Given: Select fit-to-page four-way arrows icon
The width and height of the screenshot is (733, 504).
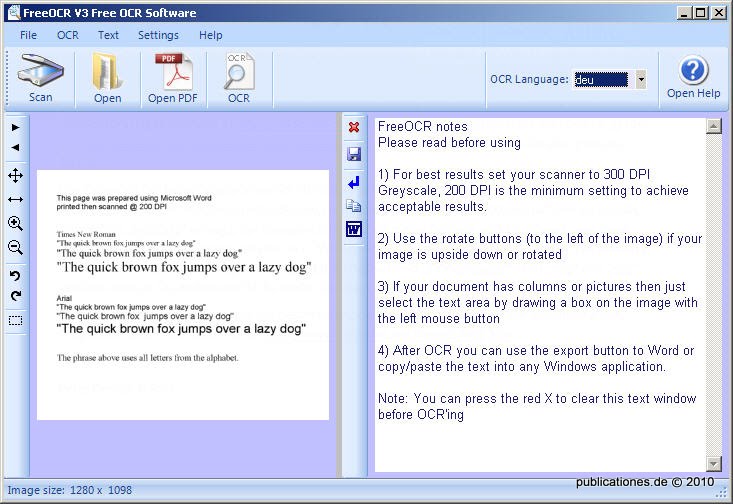Looking at the screenshot, I should point(15,176).
